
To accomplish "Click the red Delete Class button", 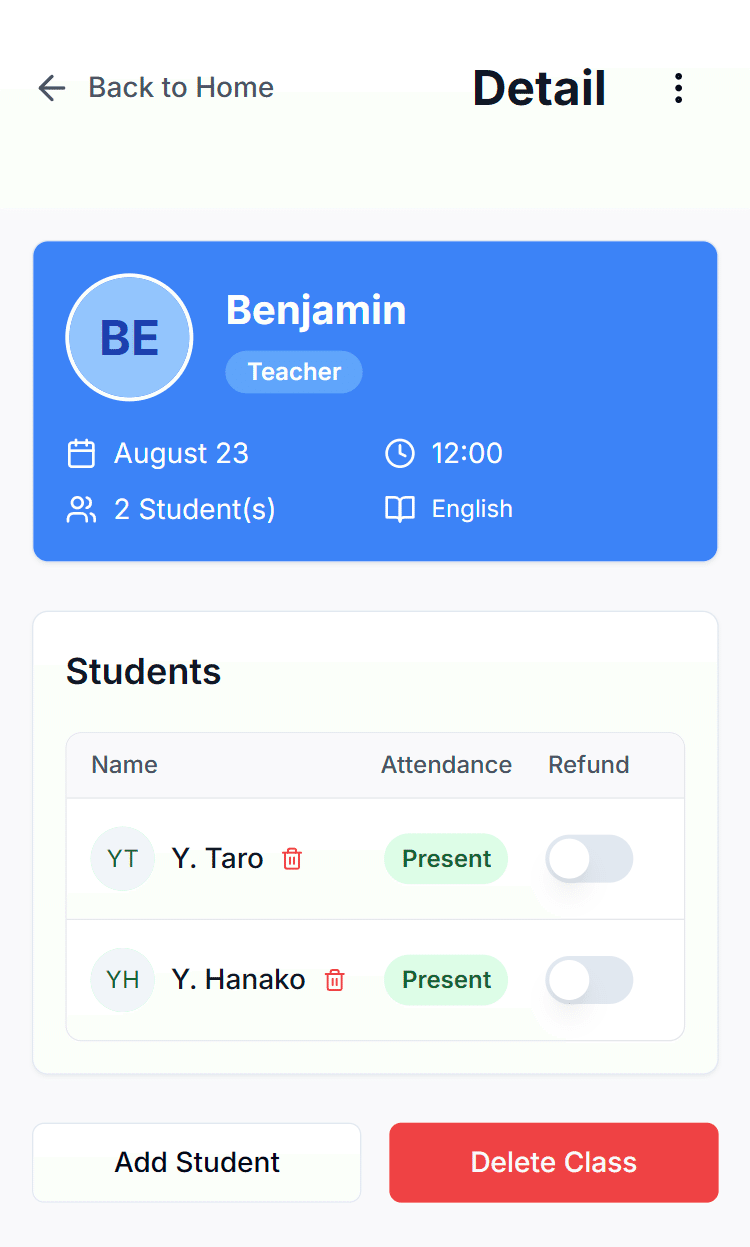I will click(x=553, y=1162).
